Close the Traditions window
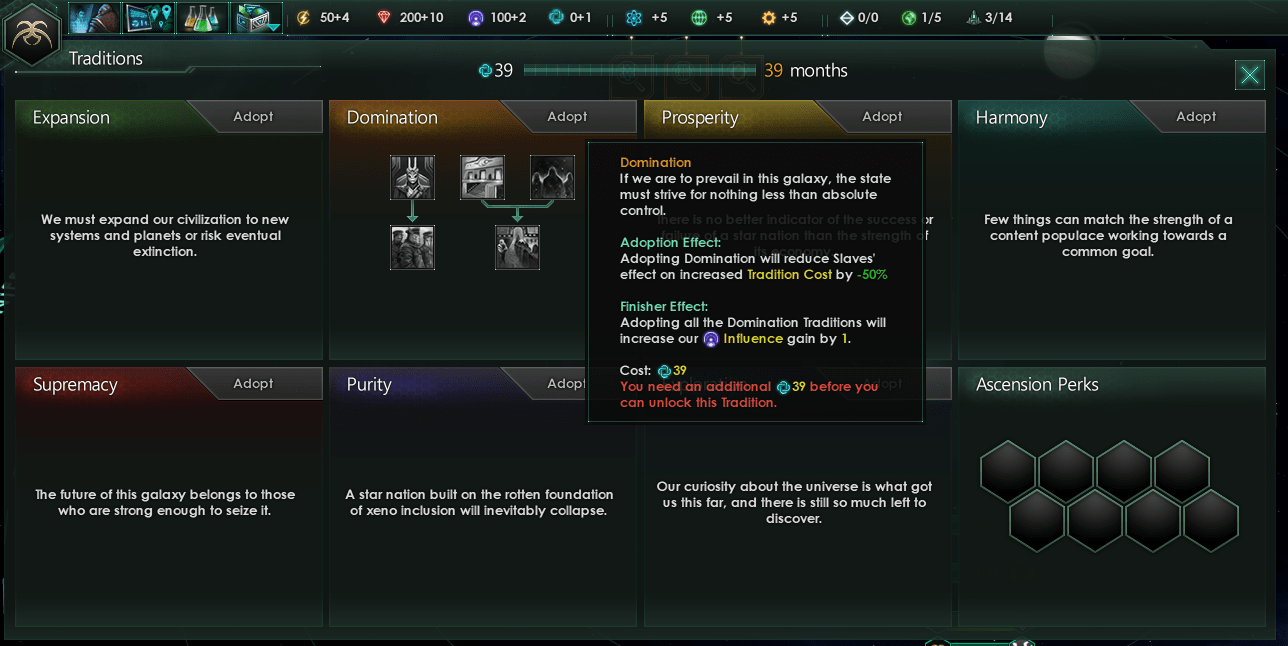This screenshot has height=646, width=1288. pos(1249,75)
